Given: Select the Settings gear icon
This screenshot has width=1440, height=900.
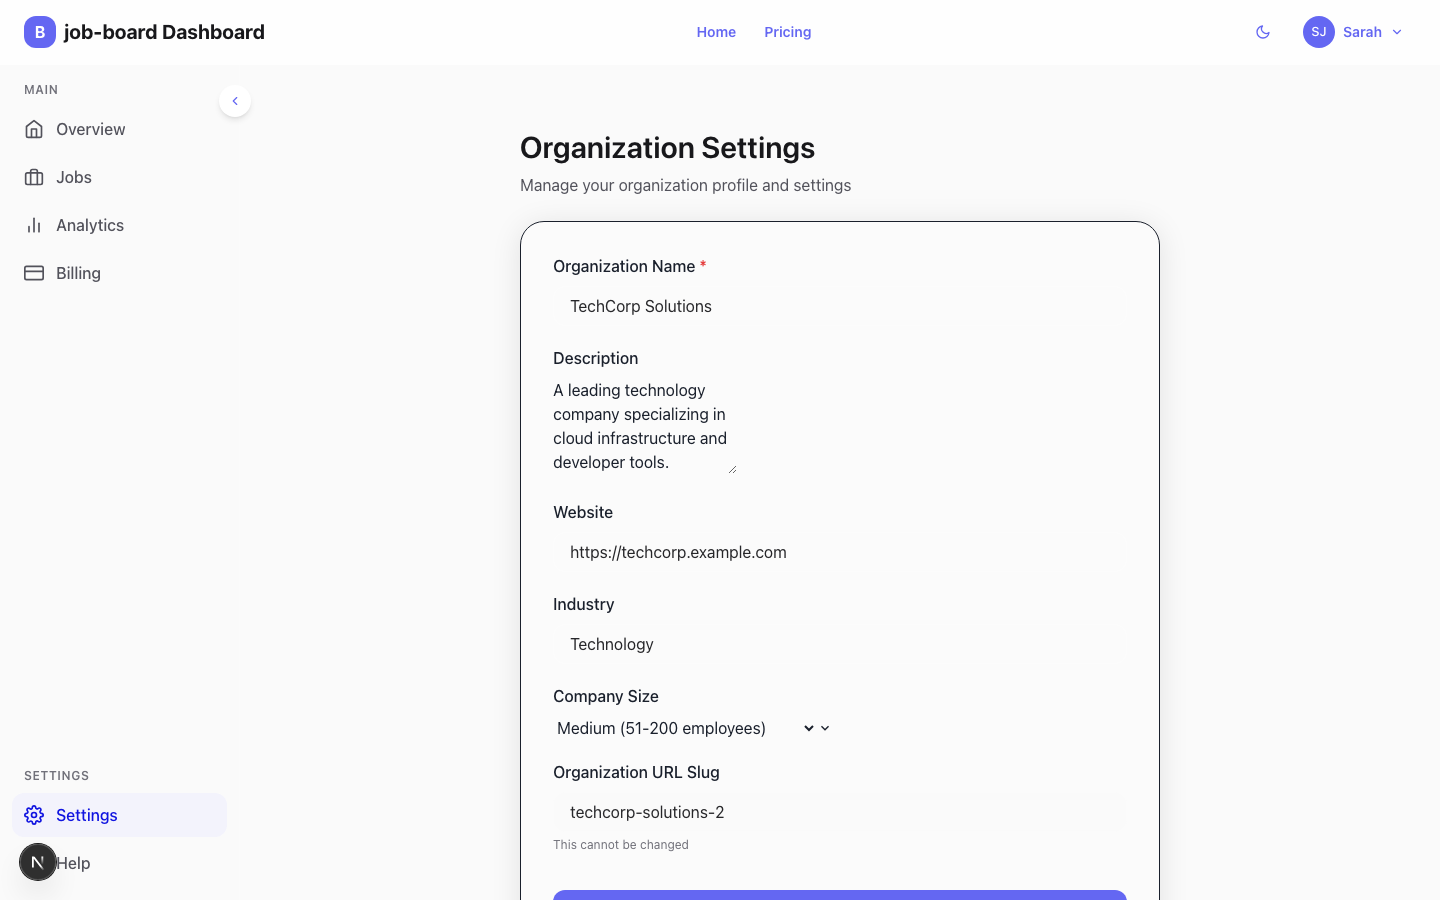Looking at the screenshot, I should pos(34,815).
